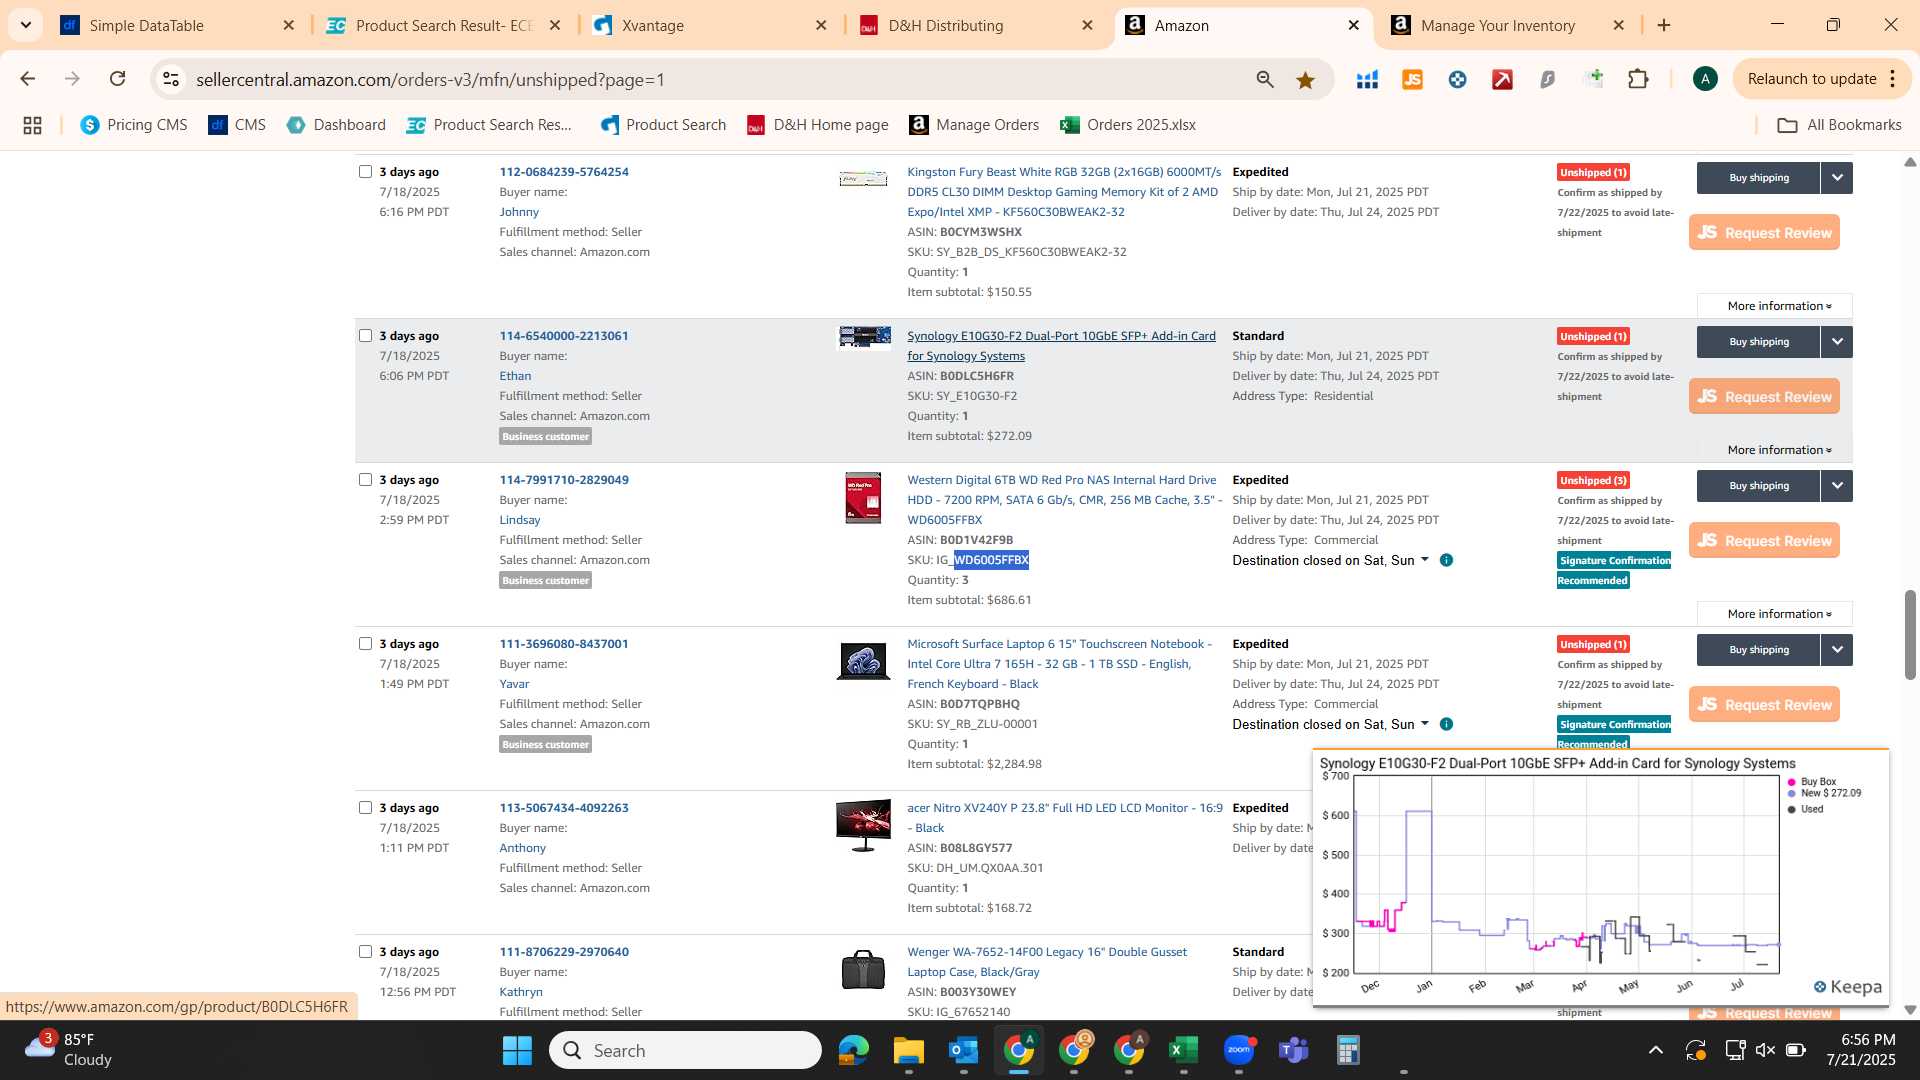1920x1080 pixels.
Task: Open Orders 2025.xlsx bookmark
Action: [1128, 125]
